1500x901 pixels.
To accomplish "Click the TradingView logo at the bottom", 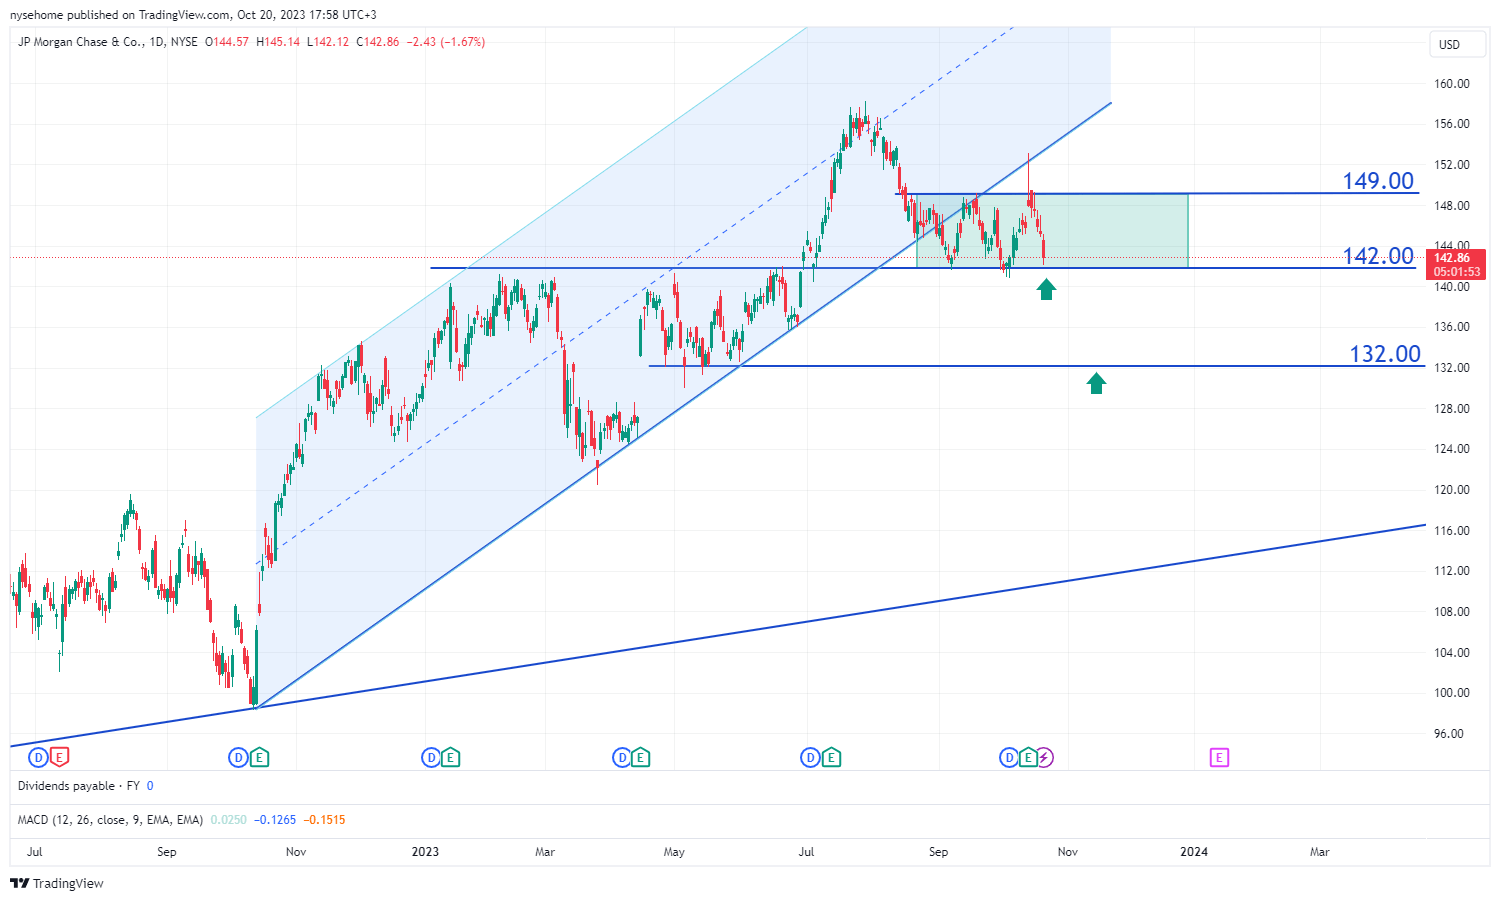I will point(57,884).
